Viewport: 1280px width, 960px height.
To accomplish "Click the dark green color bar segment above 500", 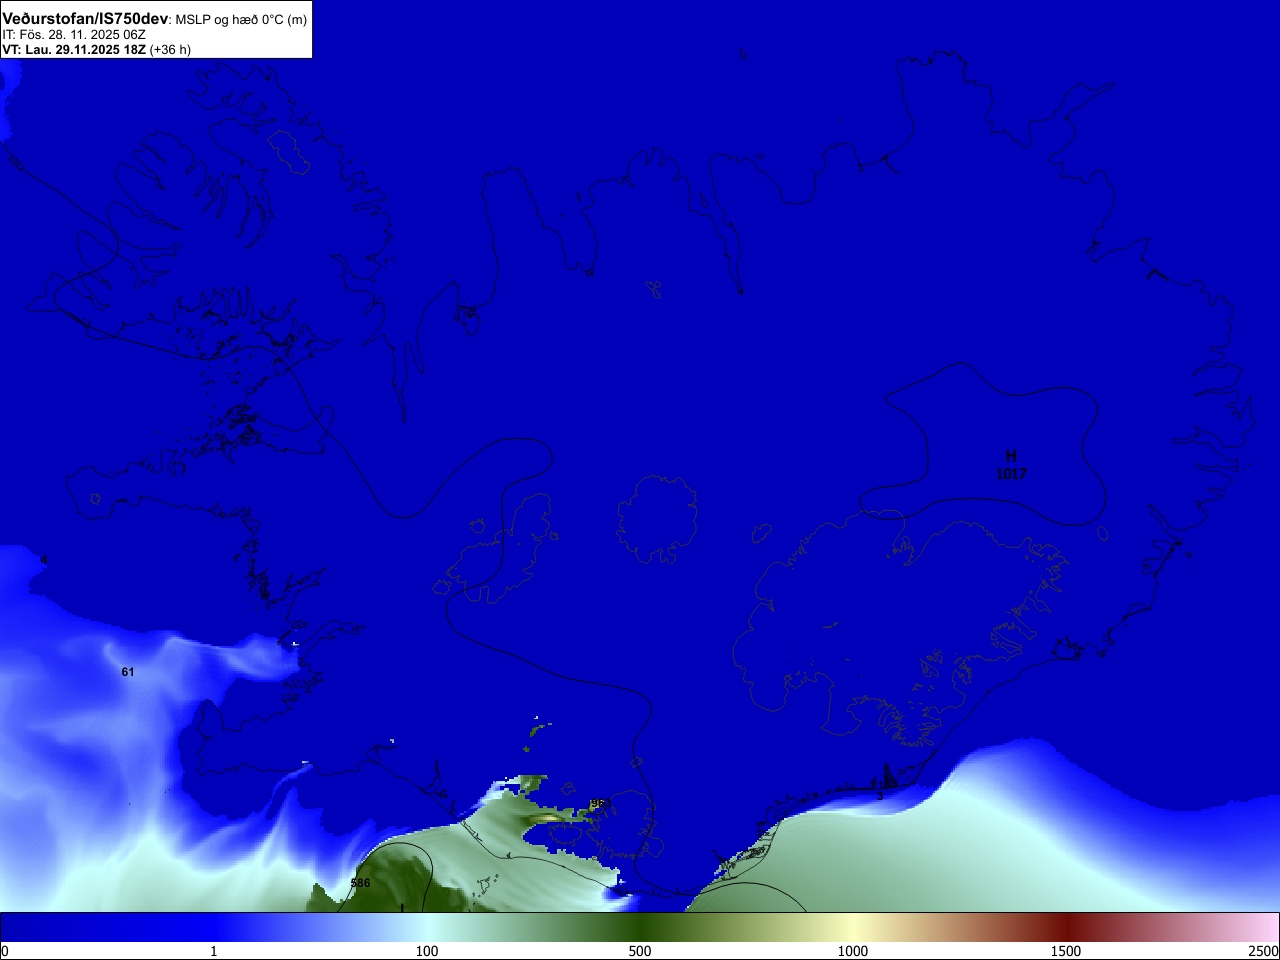I will click(x=640, y=927).
